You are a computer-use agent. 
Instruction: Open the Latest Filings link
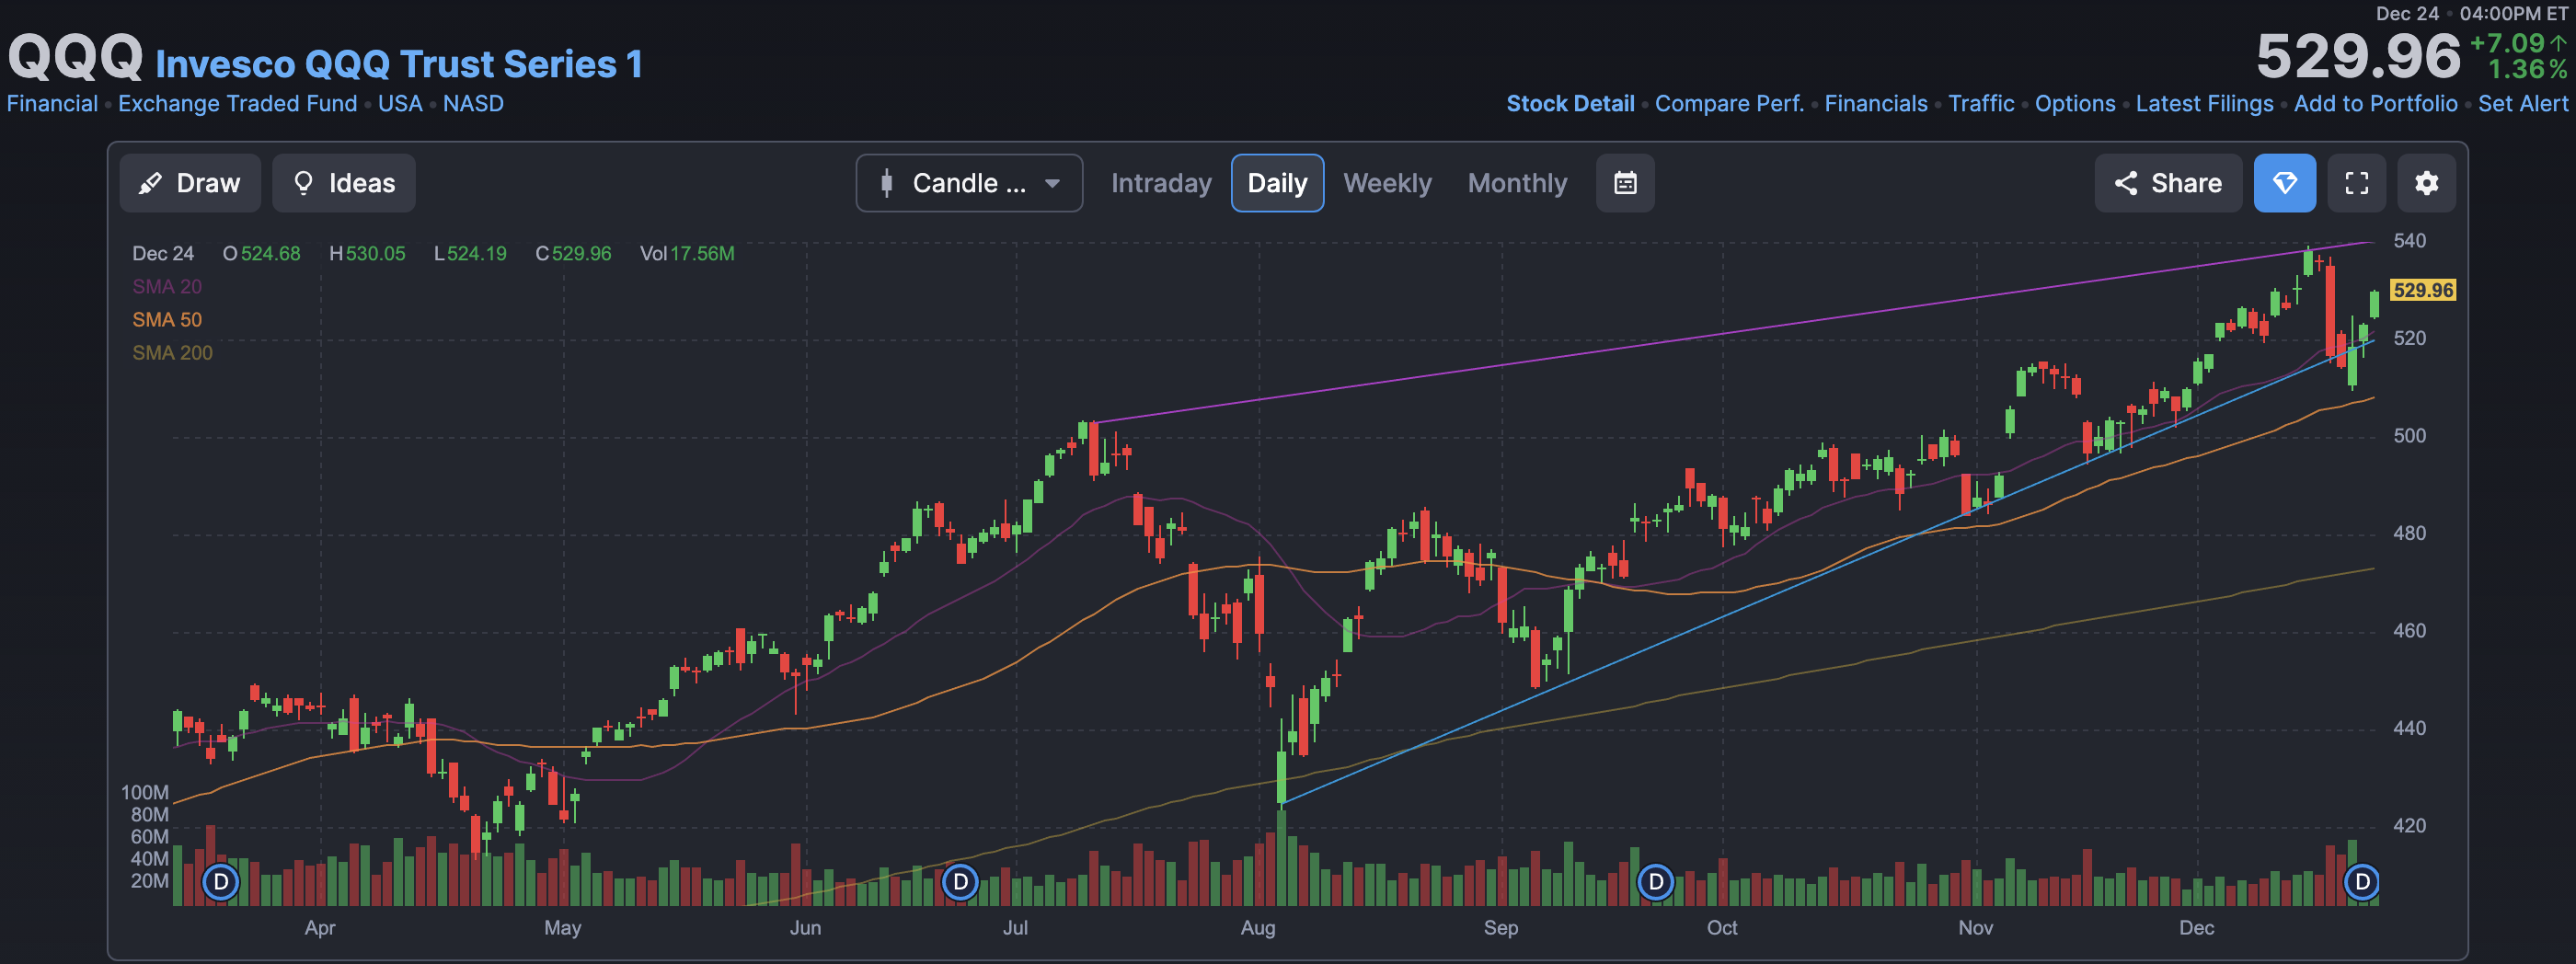[2204, 104]
